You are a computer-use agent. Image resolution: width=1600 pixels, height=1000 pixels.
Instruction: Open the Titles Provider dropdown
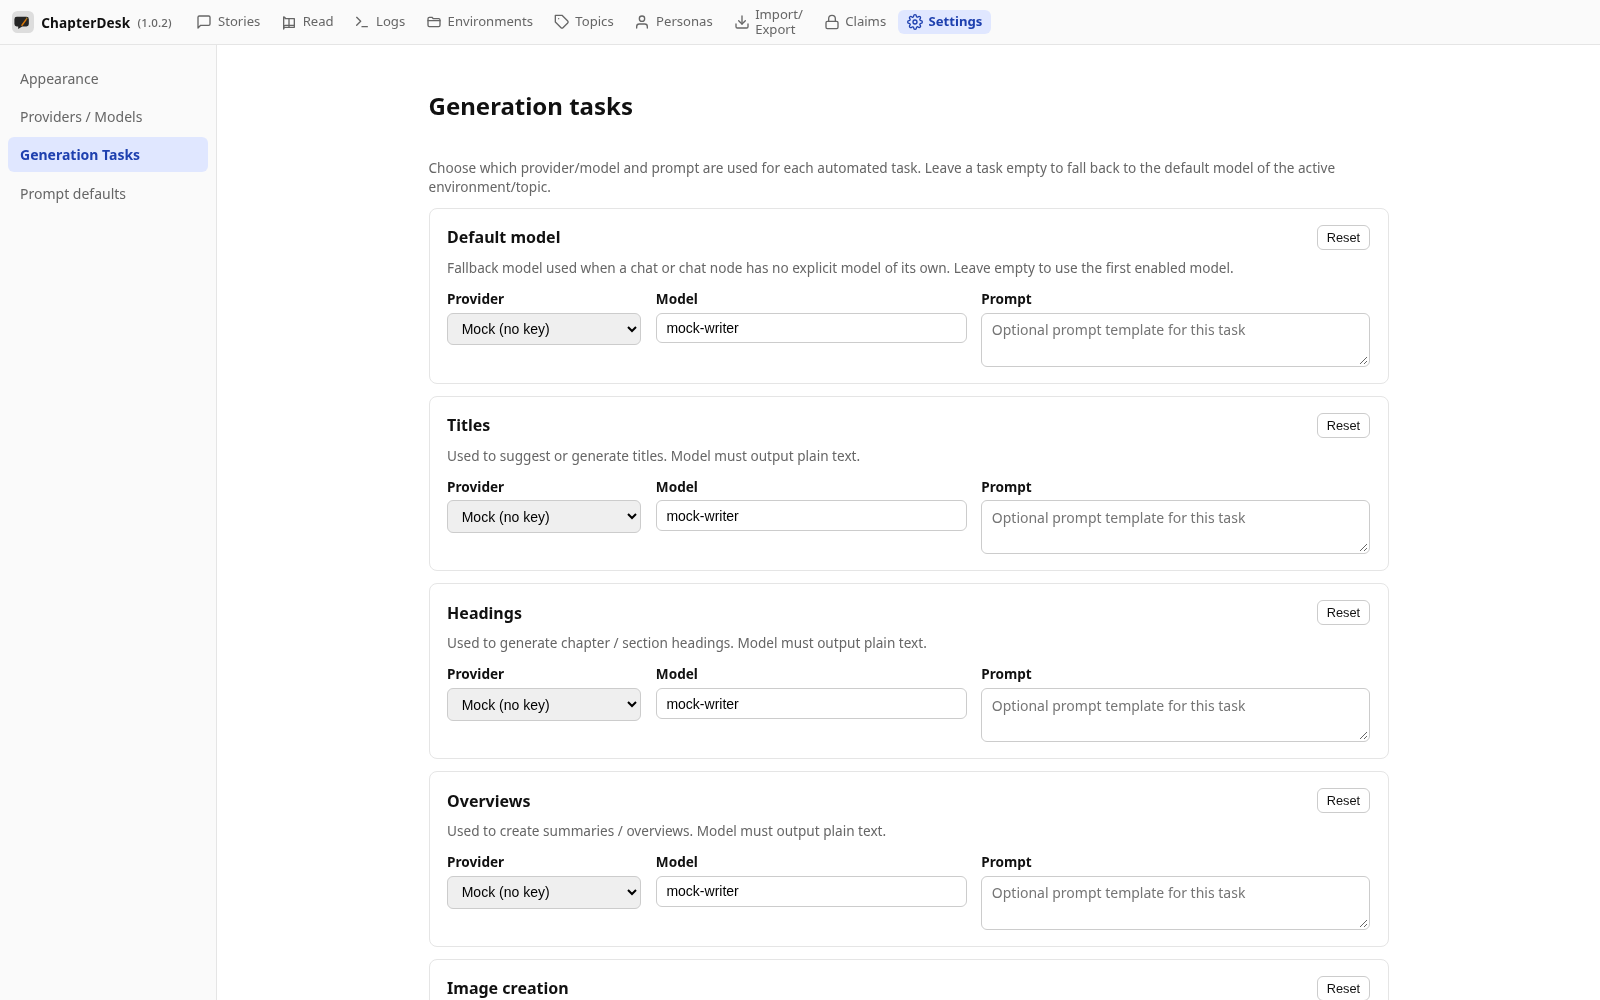coord(544,517)
